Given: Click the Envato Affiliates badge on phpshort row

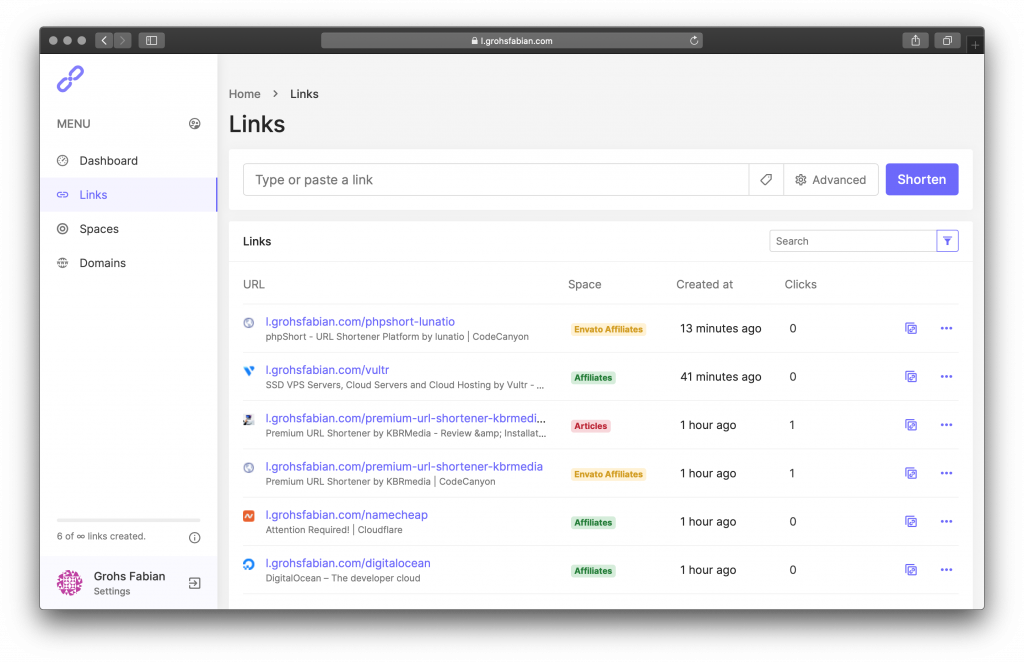Looking at the screenshot, I should pyautogui.click(x=608, y=329).
